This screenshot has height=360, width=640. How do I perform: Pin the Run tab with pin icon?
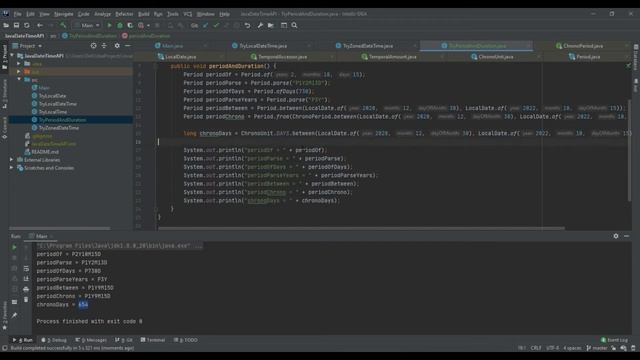[x=14, y=315]
